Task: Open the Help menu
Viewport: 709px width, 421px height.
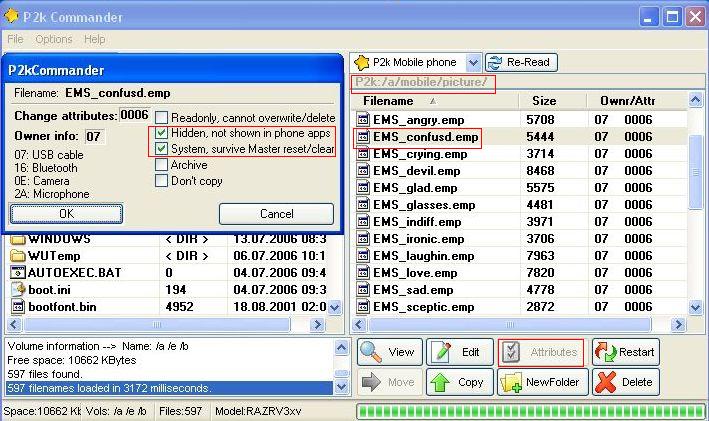Action: pyautogui.click(x=95, y=39)
